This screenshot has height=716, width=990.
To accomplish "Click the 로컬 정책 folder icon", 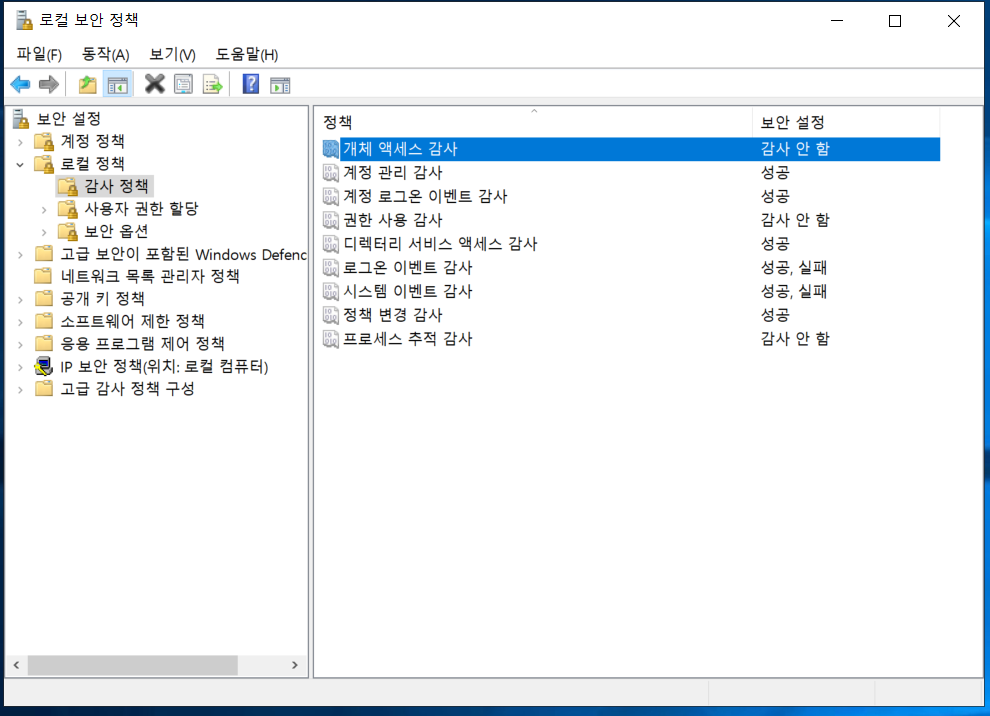I will coord(44,164).
